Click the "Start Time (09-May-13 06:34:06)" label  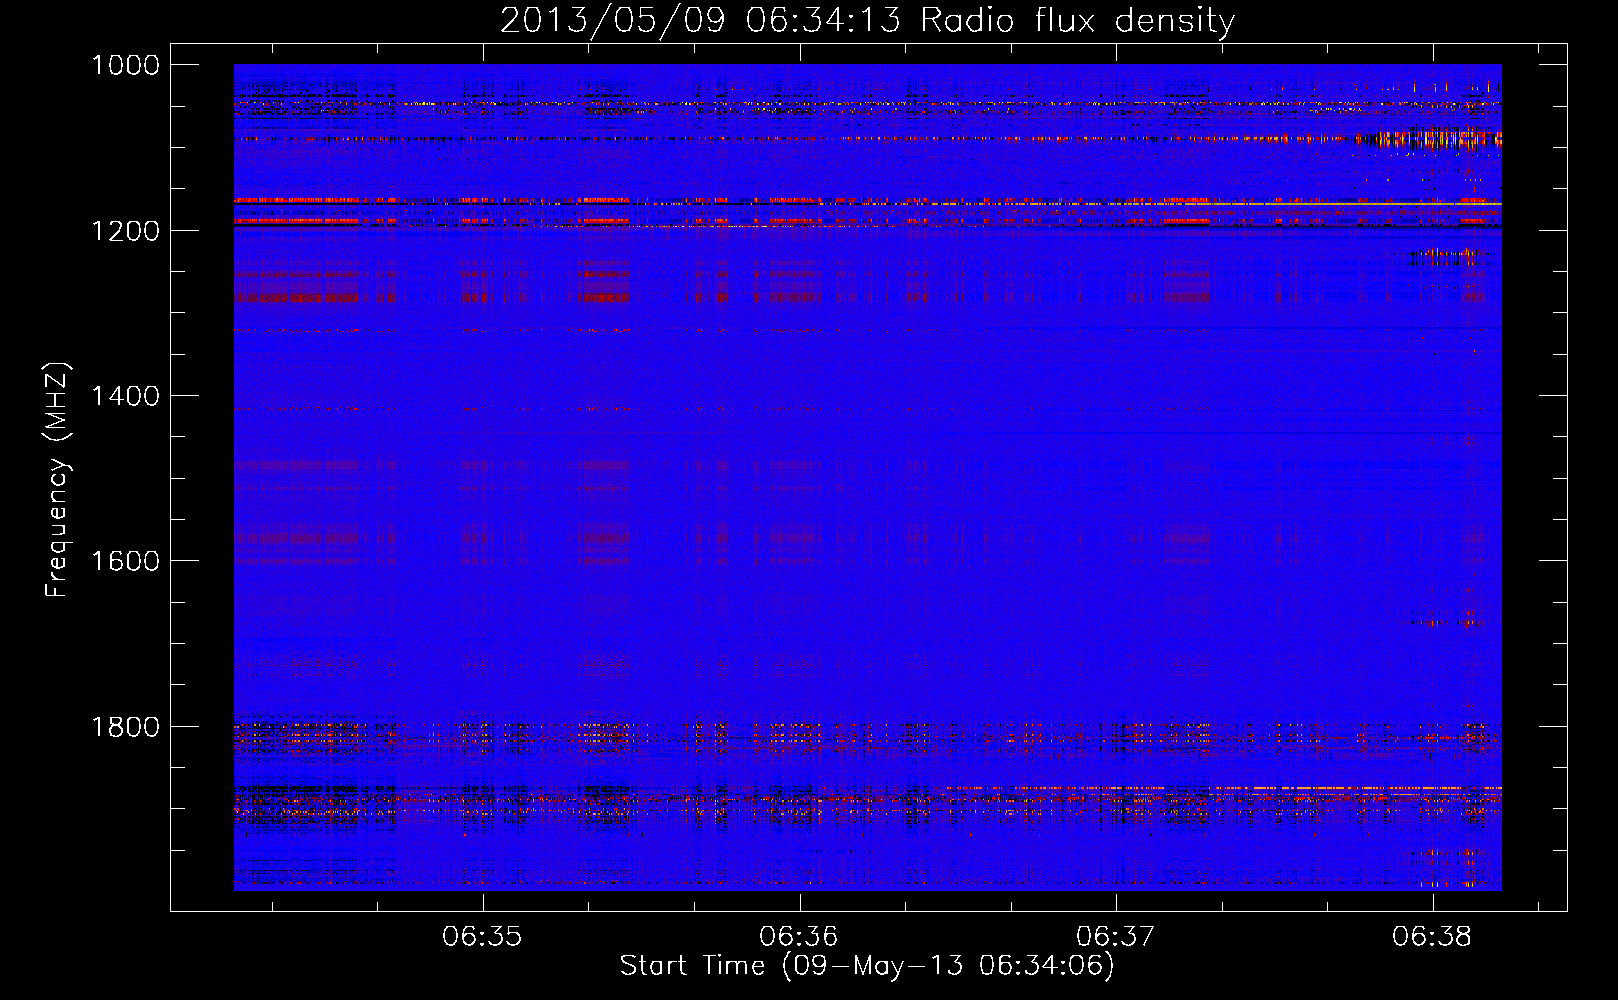[x=867, y=966]
